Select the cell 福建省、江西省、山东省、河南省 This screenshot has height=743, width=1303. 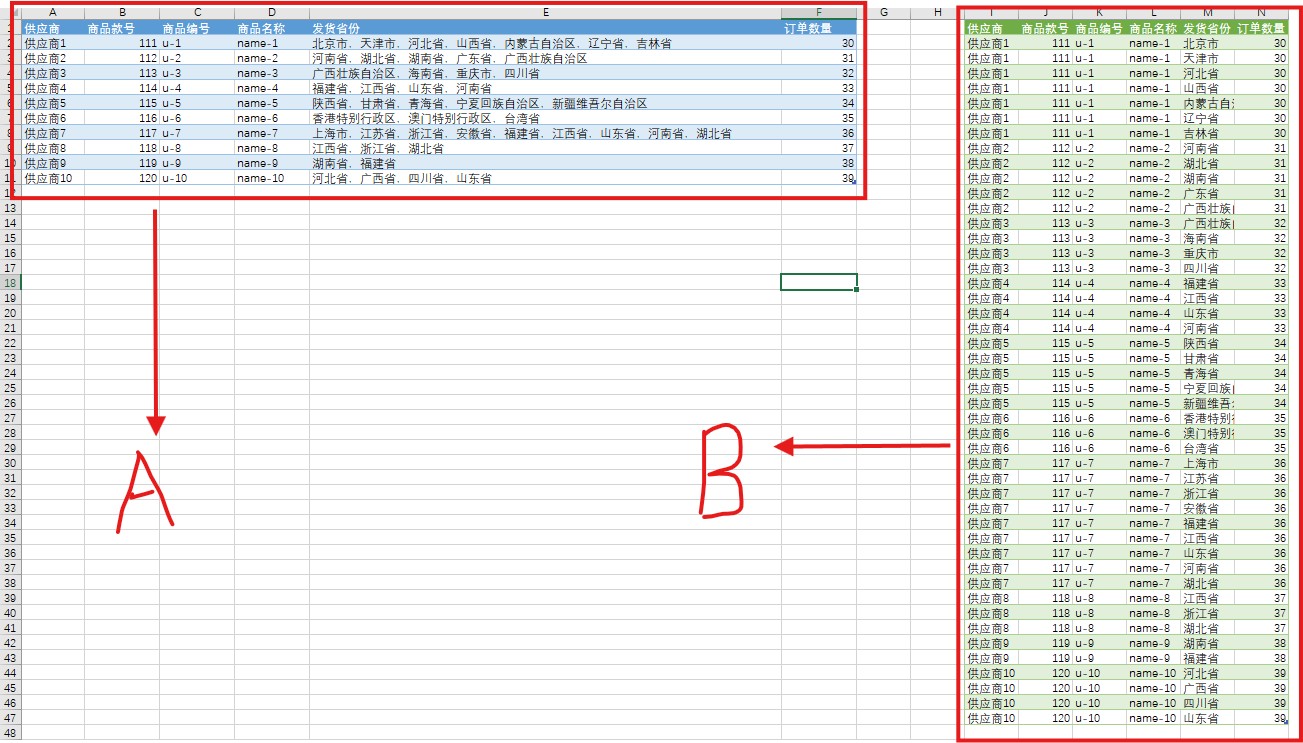pos(545,88)
